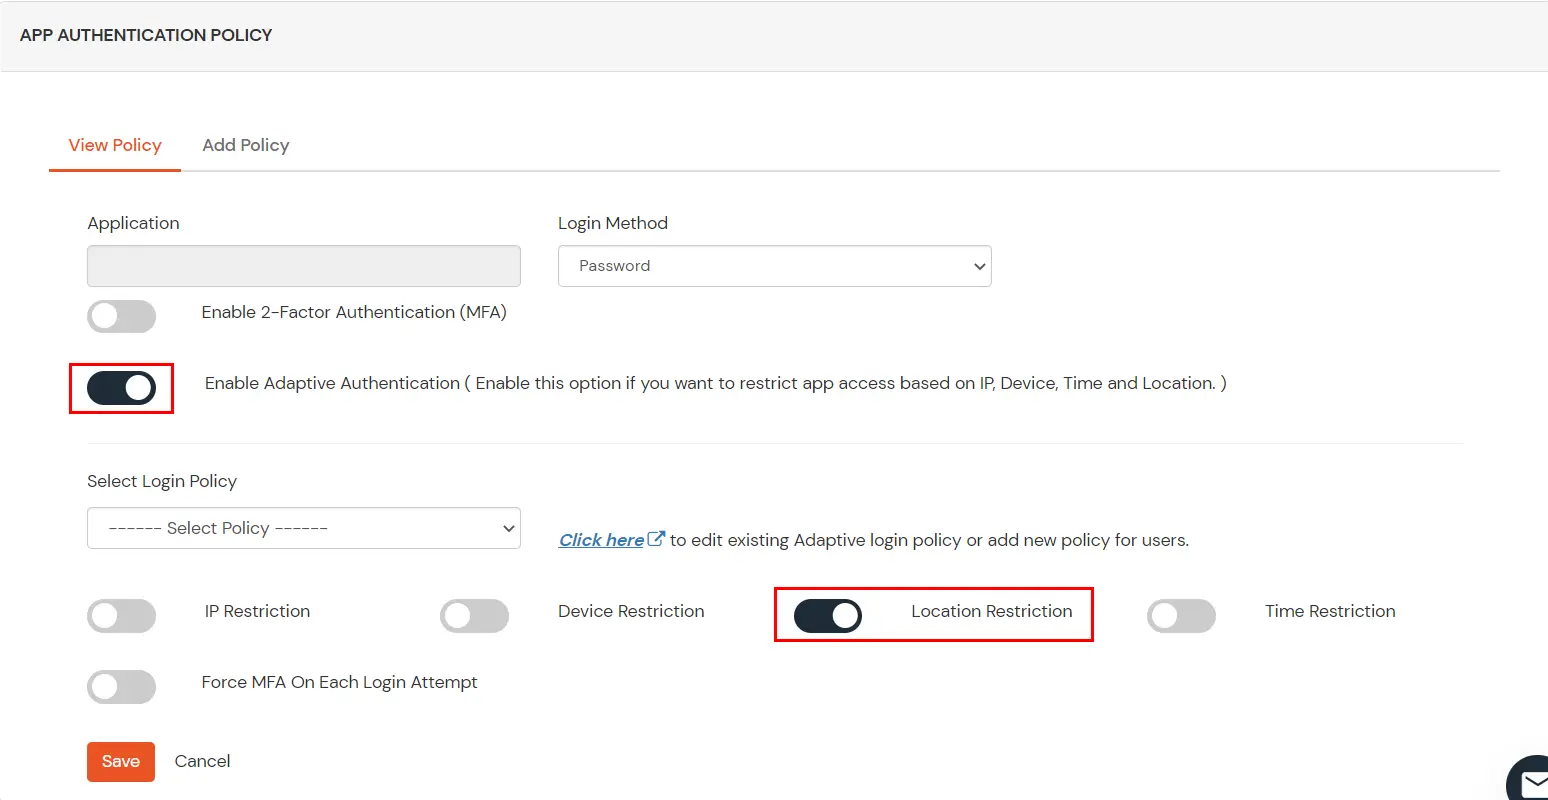Enable Time Restriction
This screenshot has width=1548, height=800.
[x=1181, y=616]
